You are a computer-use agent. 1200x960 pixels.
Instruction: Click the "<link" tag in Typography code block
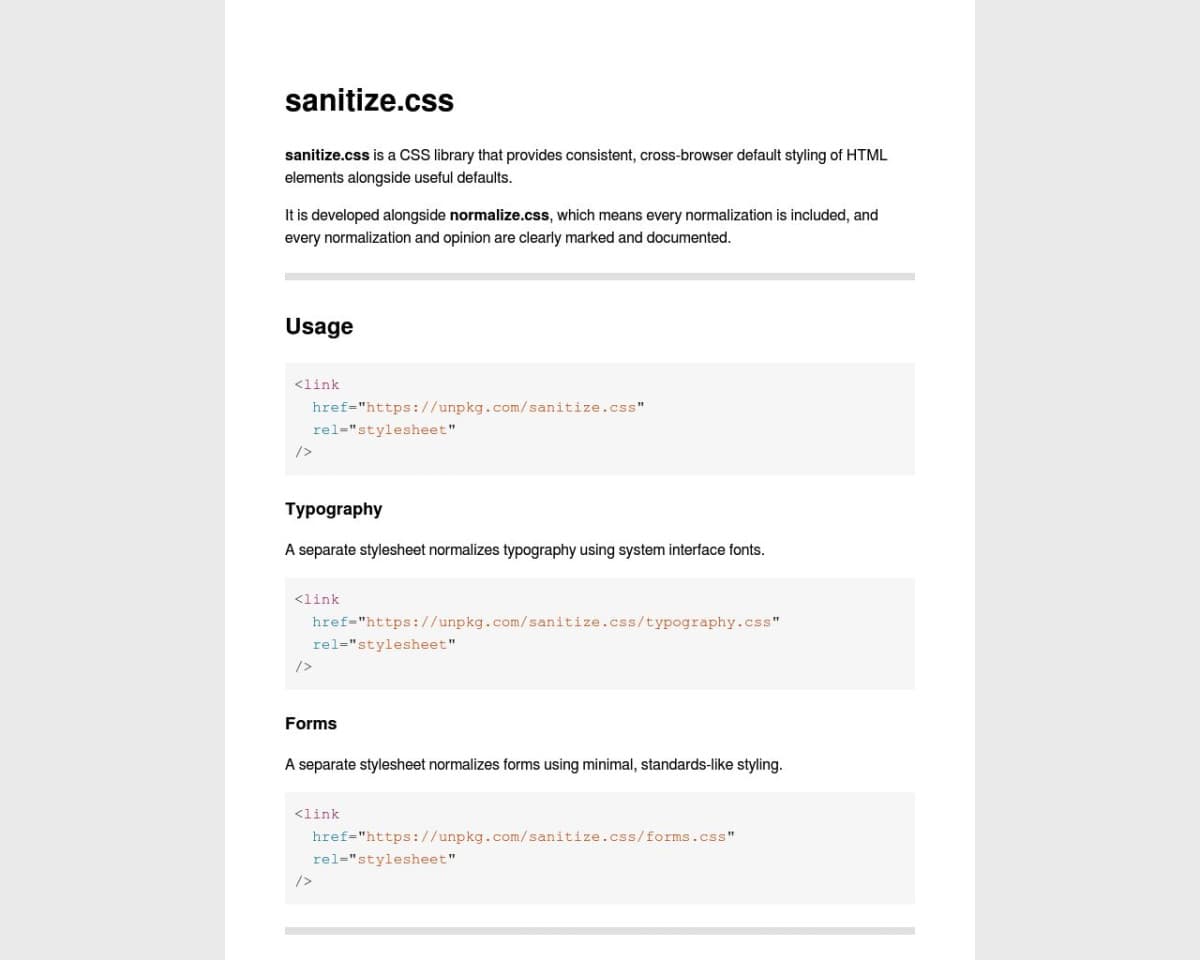317,600
